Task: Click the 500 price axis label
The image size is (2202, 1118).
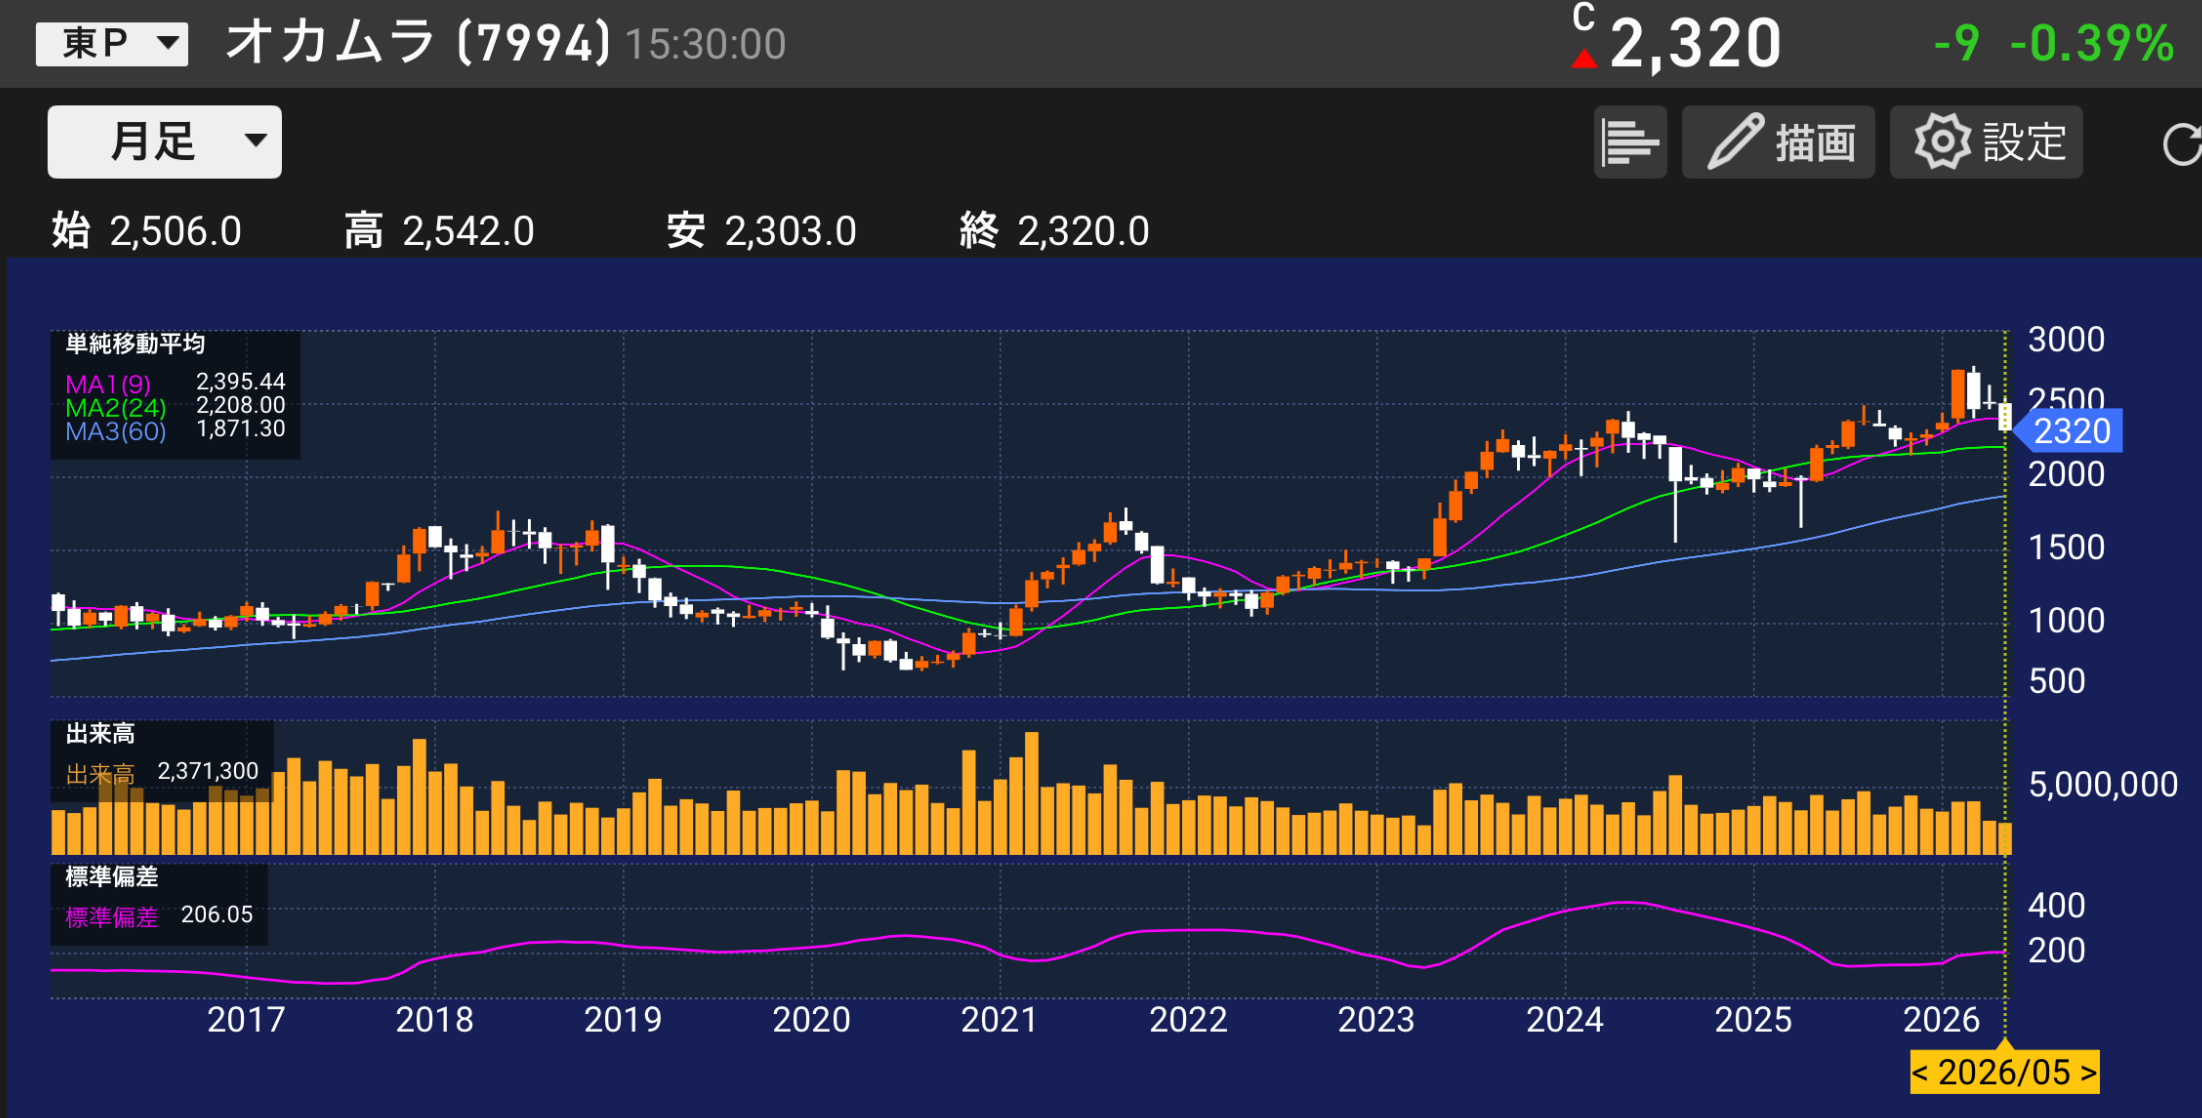Action: click(x=2056, y=682)
